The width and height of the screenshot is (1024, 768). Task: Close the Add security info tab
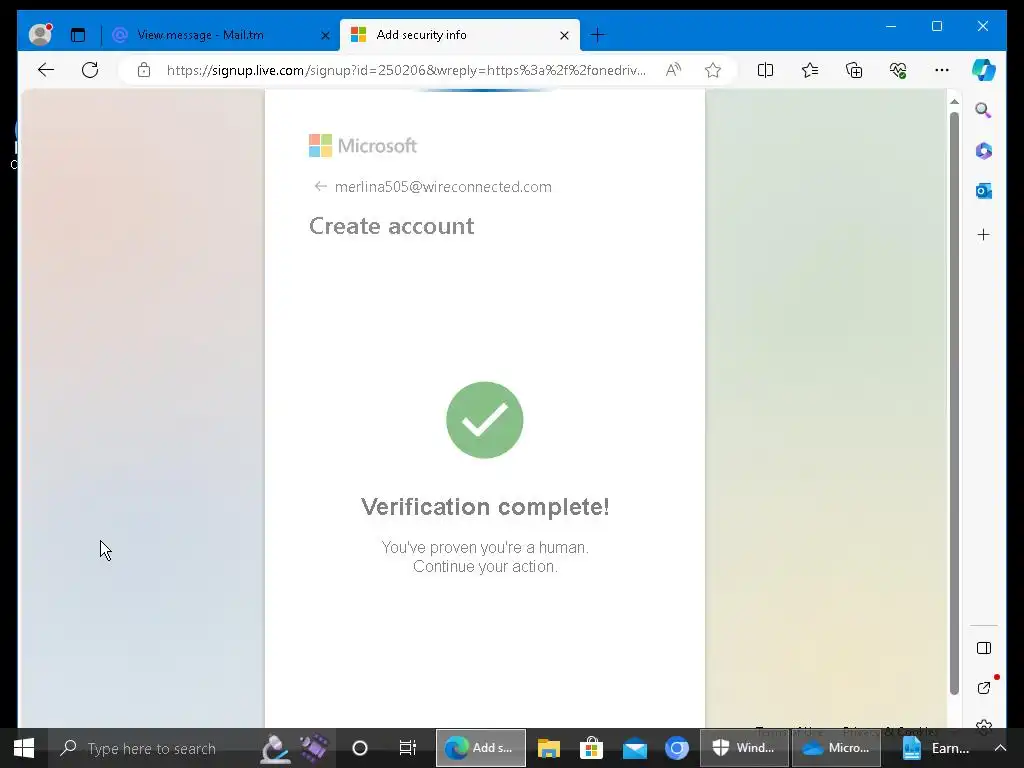pos(564,35)
